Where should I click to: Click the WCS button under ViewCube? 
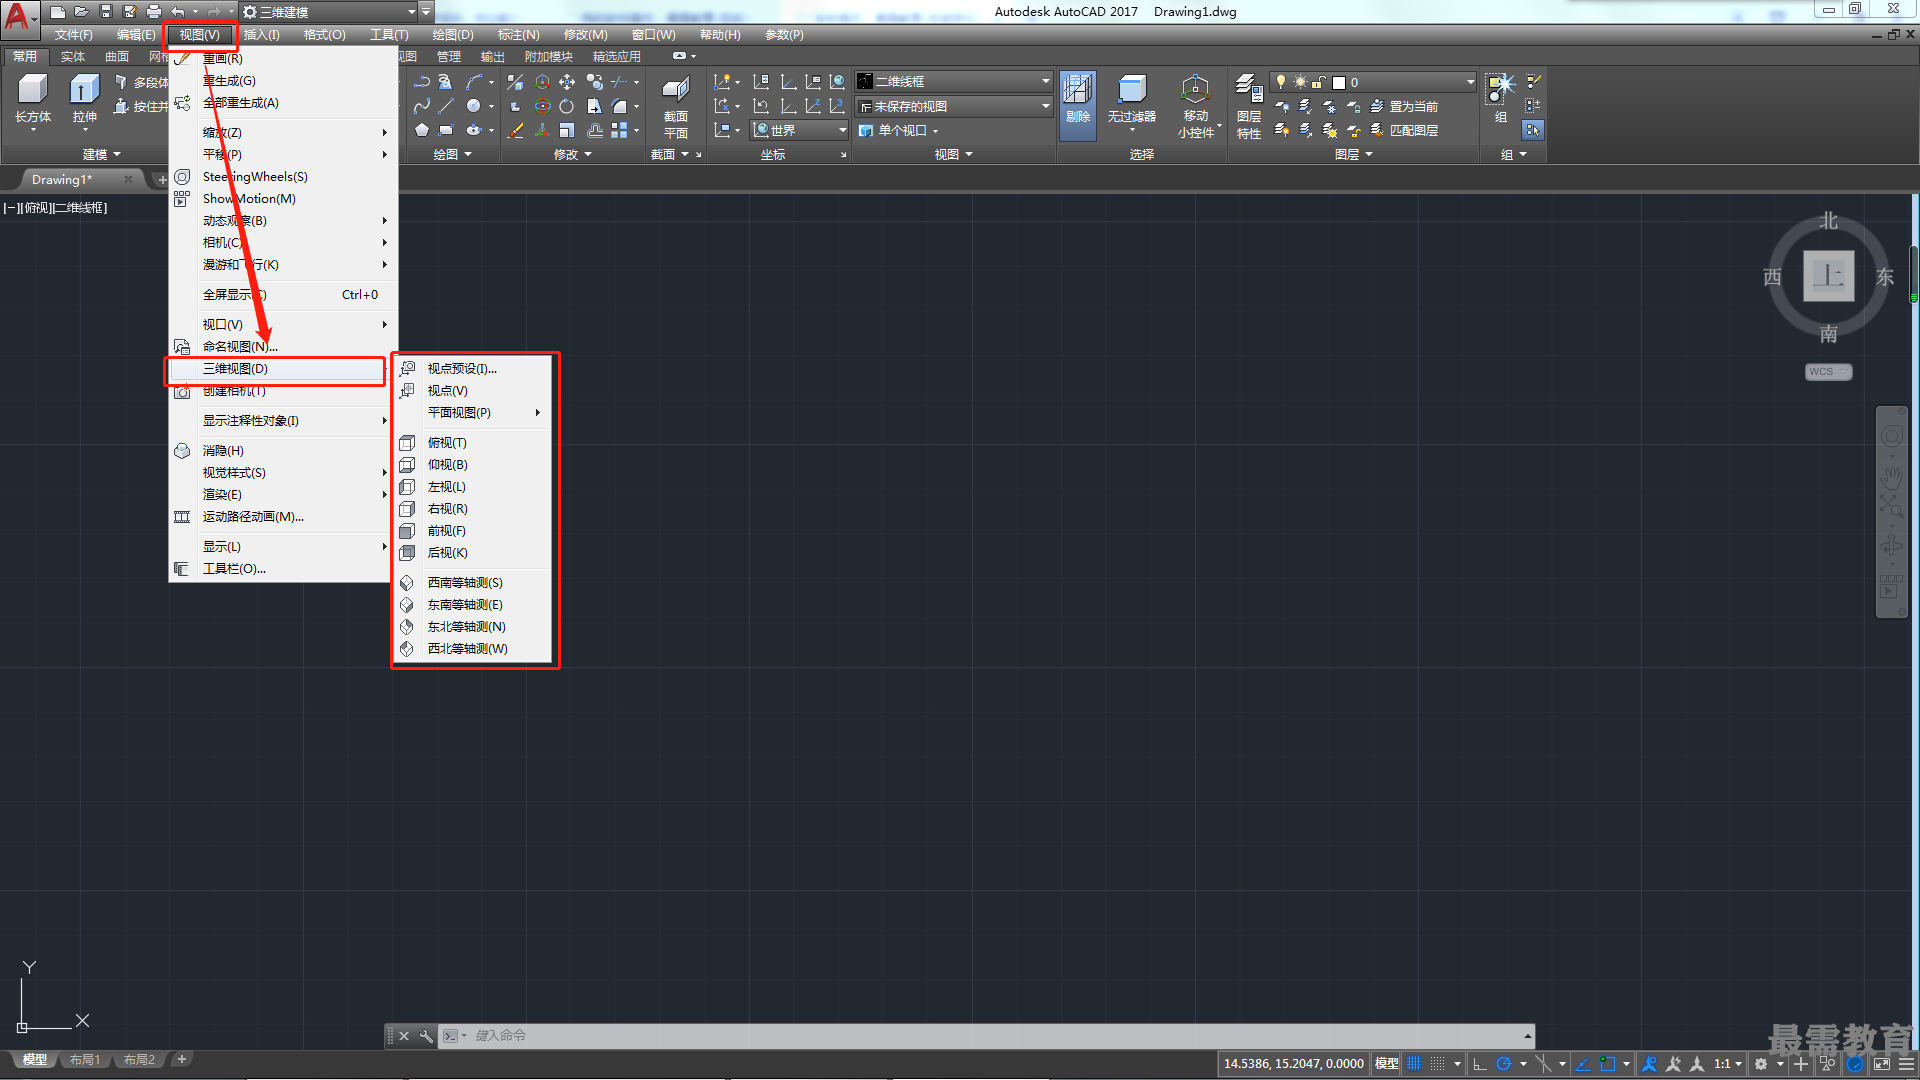coord(1828,372)
